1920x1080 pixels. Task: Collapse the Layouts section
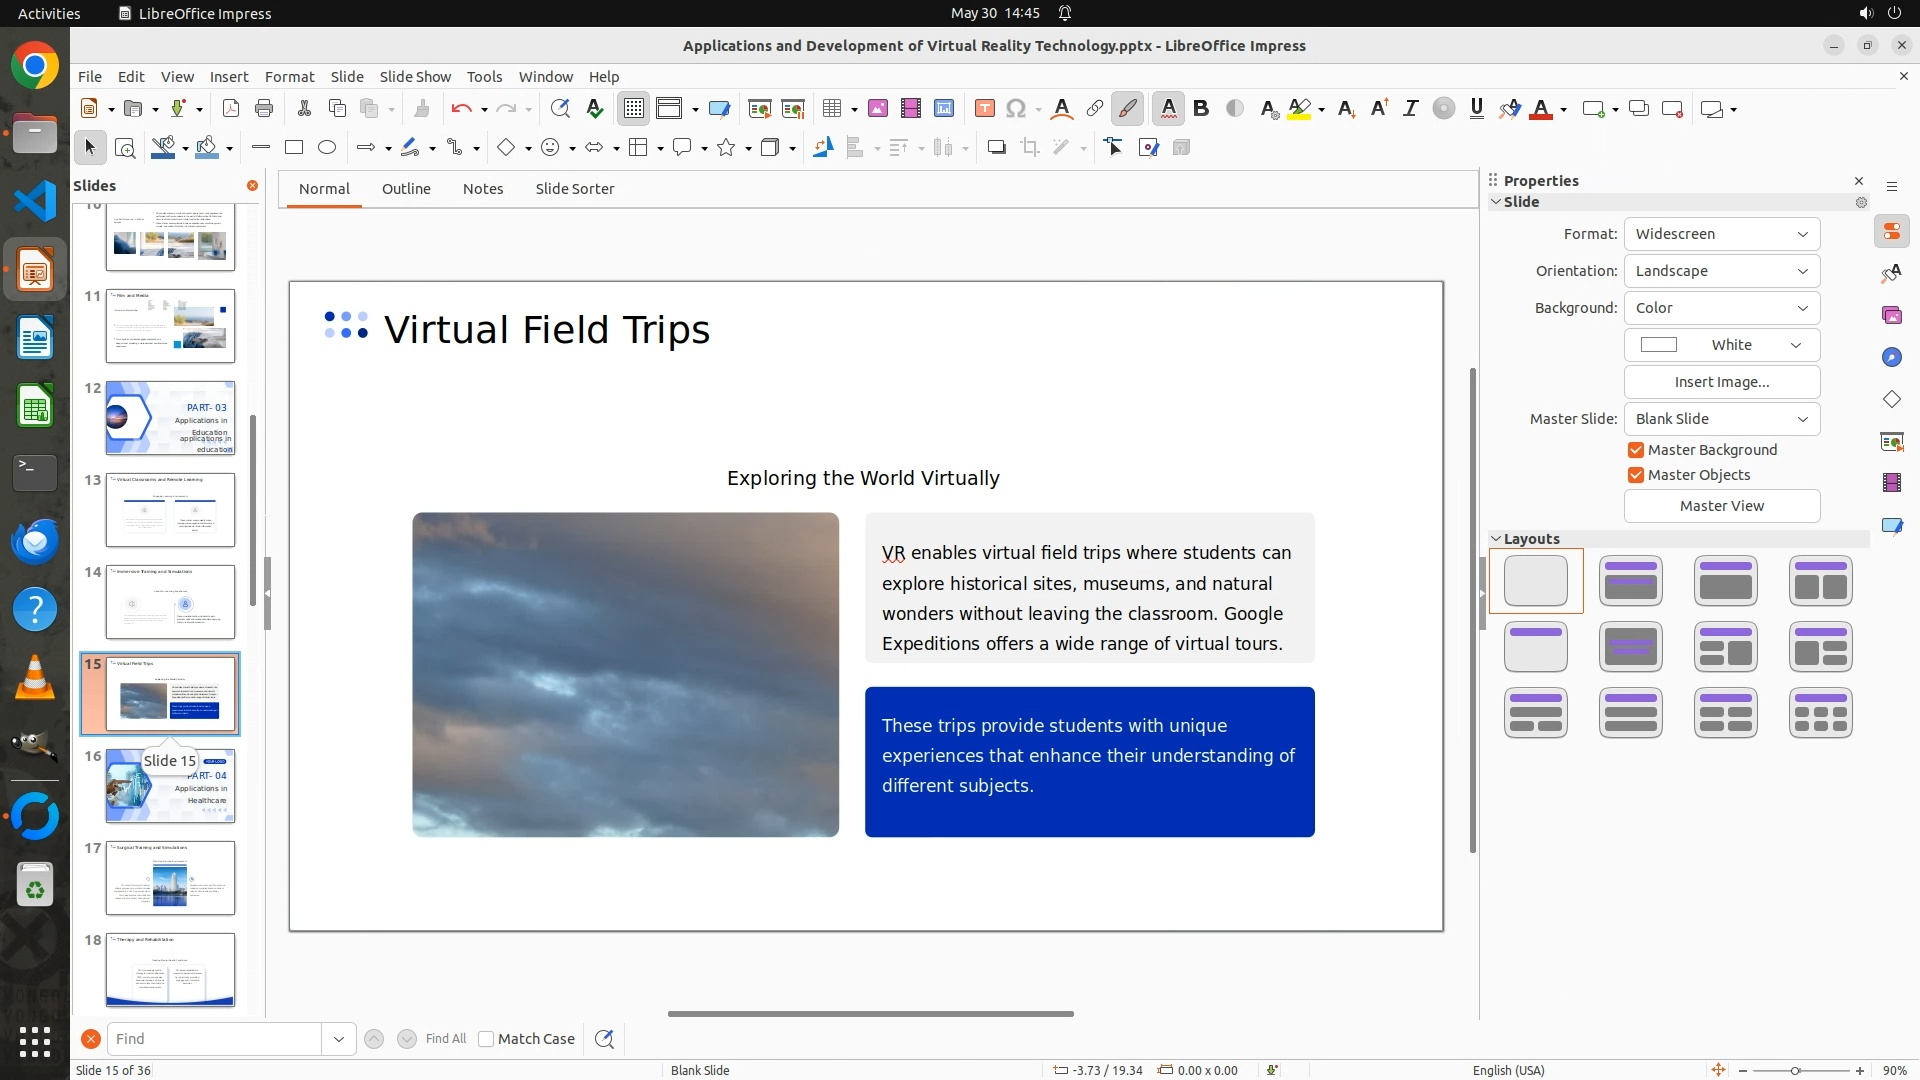1496,539
